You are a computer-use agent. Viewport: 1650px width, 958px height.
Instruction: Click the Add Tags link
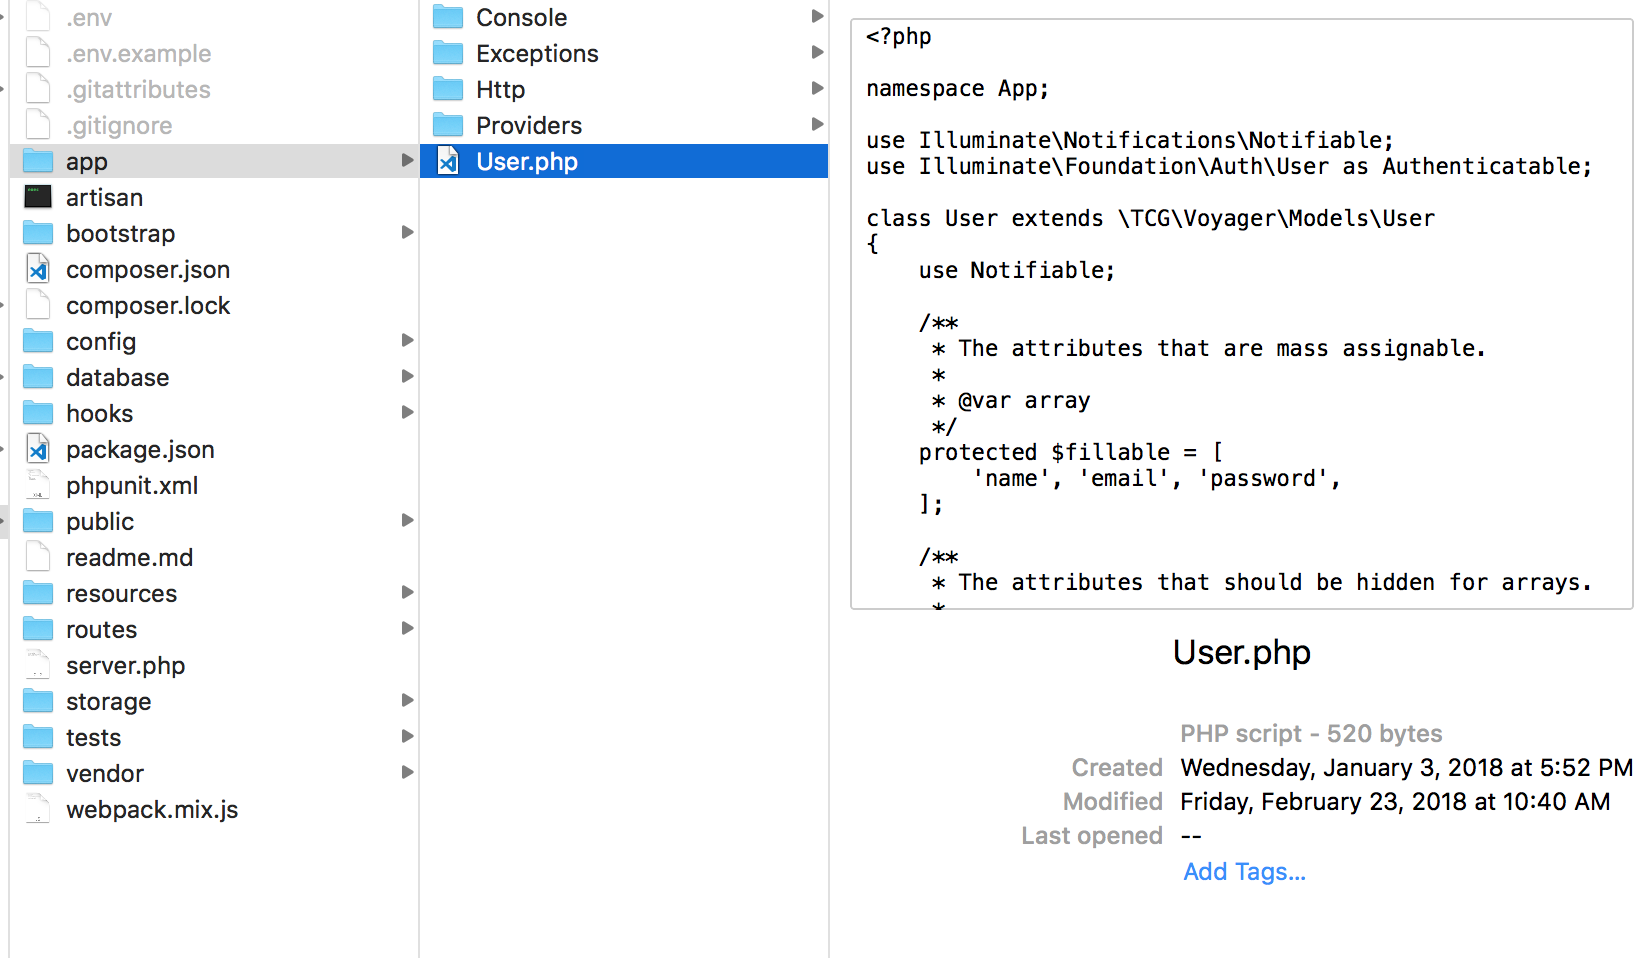click(x=1243, y=871)
